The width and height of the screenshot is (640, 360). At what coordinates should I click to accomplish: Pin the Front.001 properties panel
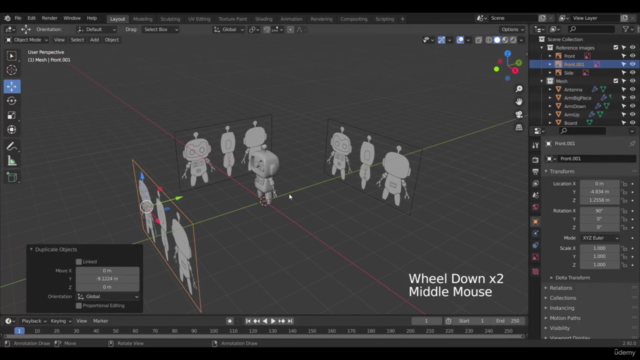click(x=632, y=144)
